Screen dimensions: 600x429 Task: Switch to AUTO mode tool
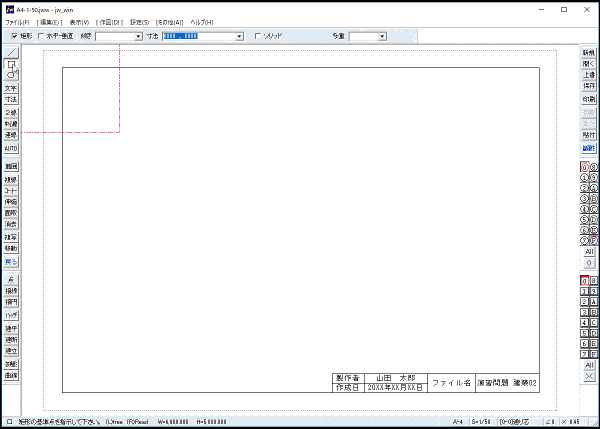click(11, 148)
